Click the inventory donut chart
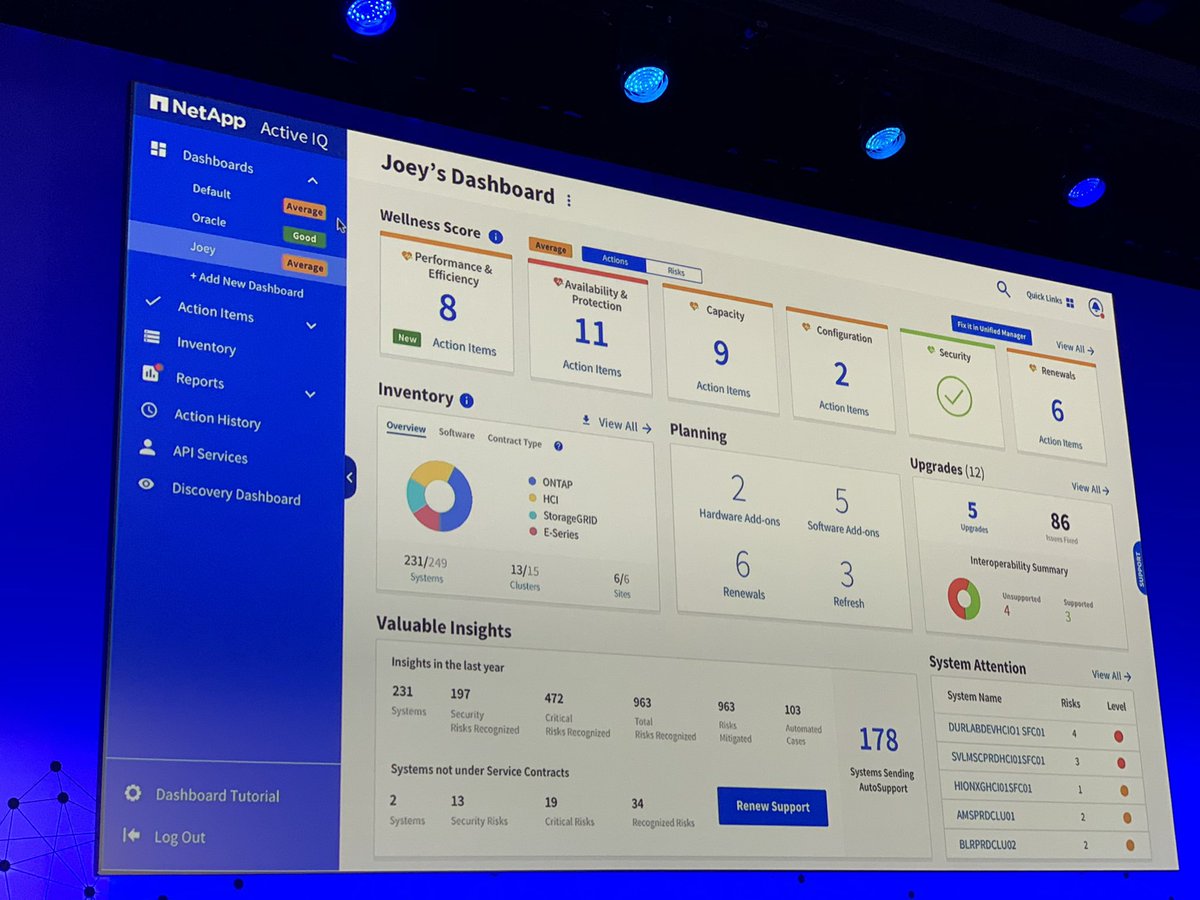The height and width of the screenshot is (900, 1200). [x=439, y=496]
